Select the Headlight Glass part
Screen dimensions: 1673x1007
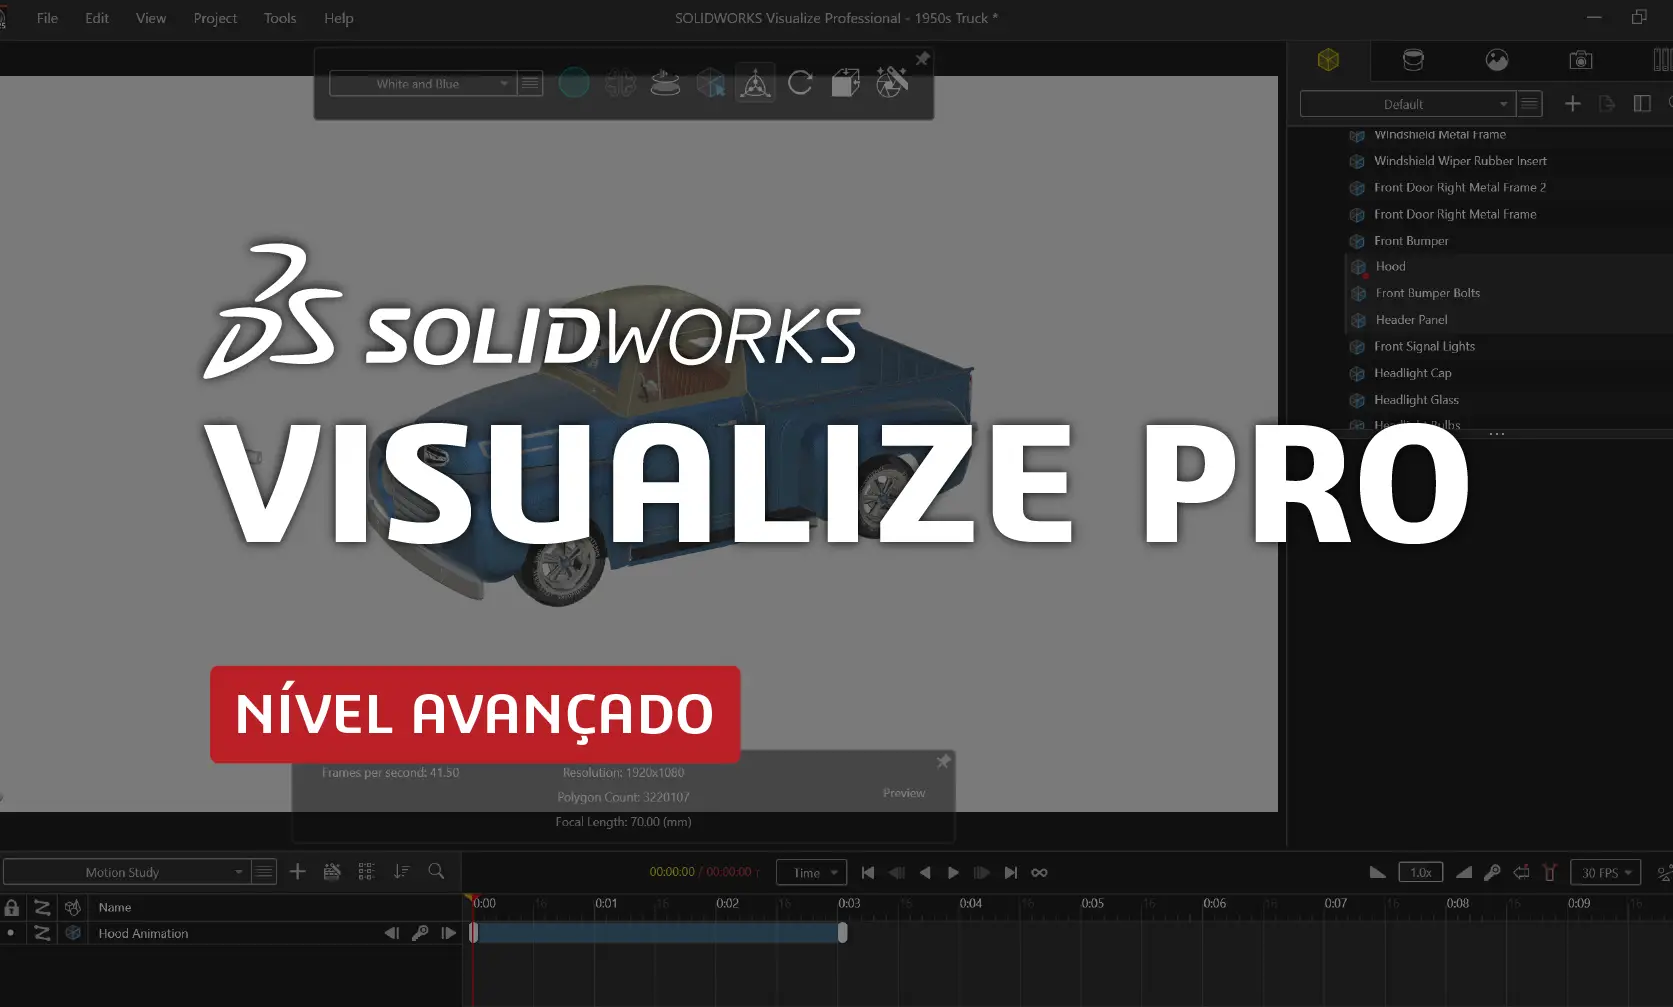point(1416,400)
